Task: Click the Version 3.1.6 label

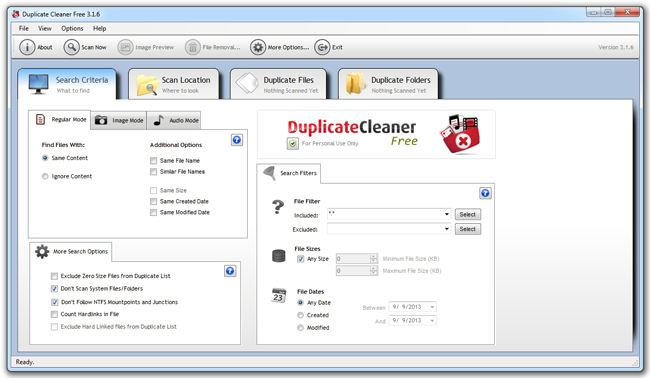Action: pos(616,47)
